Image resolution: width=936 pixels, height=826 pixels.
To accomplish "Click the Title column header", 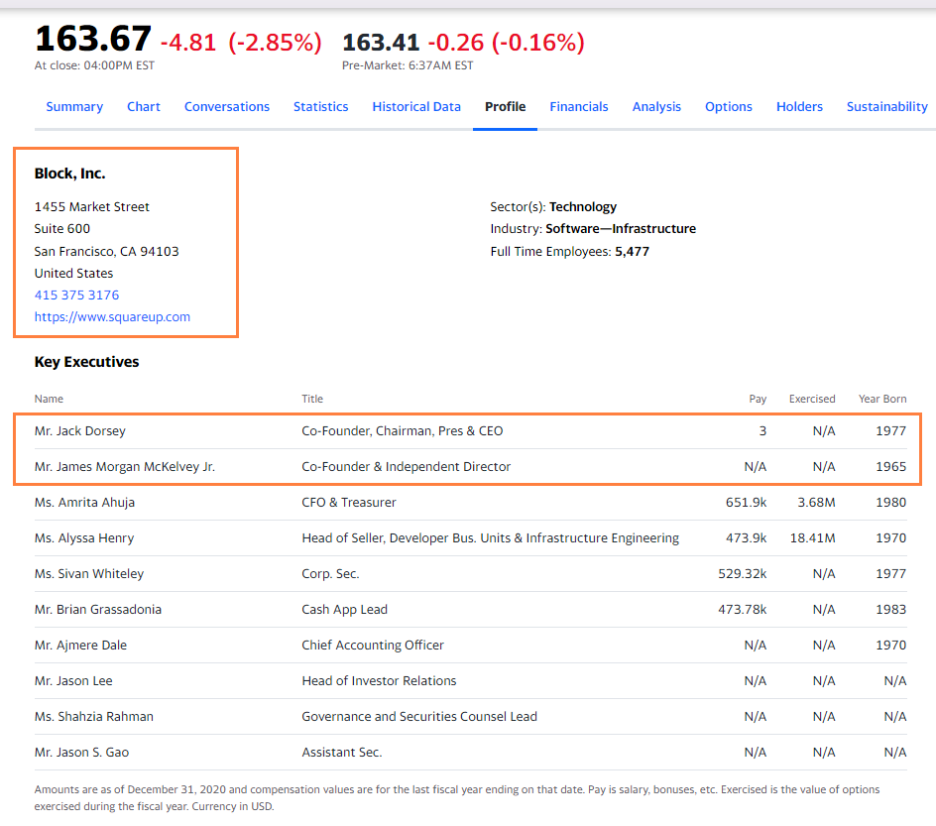I will click(x=312, y=399).
